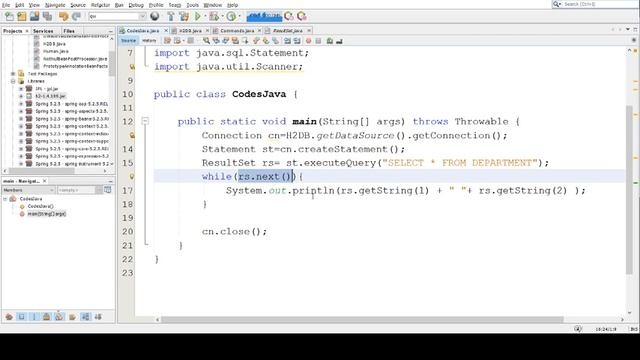Click the memory usage indicator in toolbar

coord(264,16)
